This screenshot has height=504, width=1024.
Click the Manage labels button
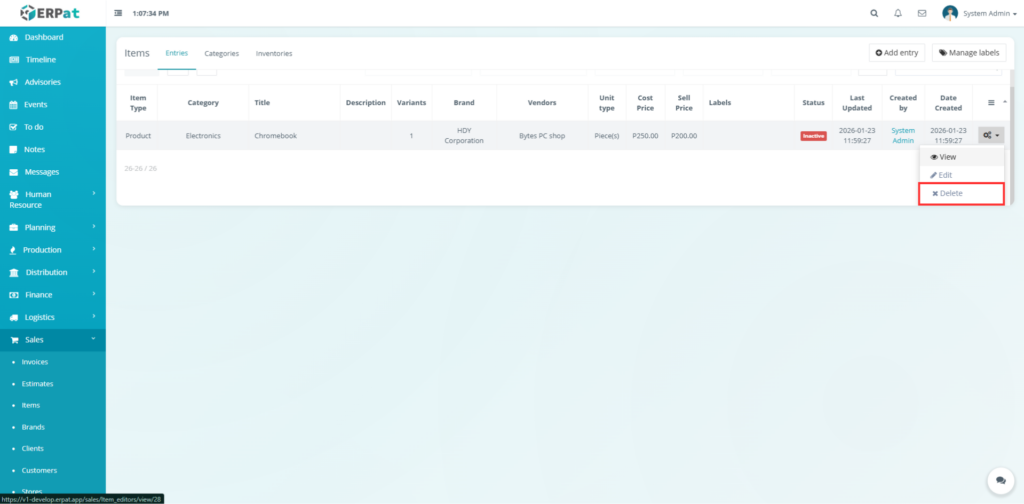pyautogui.click(x=968, y=53)
